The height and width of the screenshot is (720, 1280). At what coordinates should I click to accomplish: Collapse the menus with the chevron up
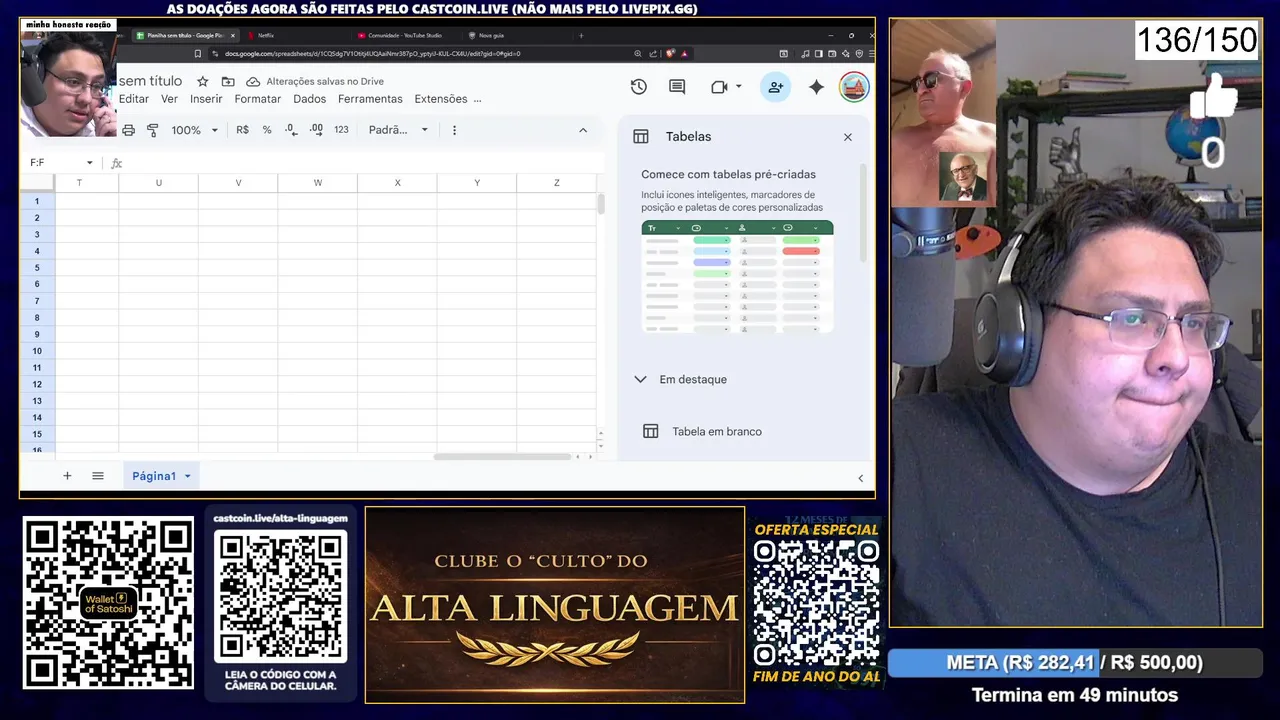pos(583,130)
